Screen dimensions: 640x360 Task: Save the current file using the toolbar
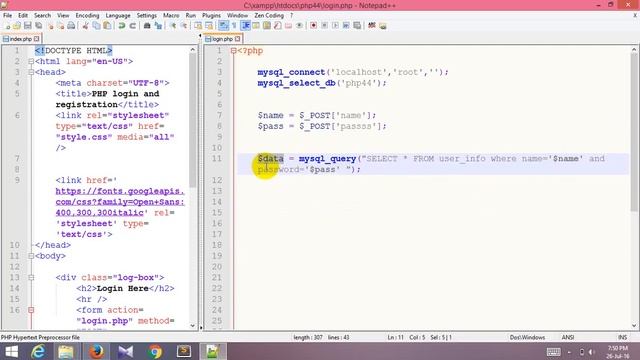click(x=27, y=26)
